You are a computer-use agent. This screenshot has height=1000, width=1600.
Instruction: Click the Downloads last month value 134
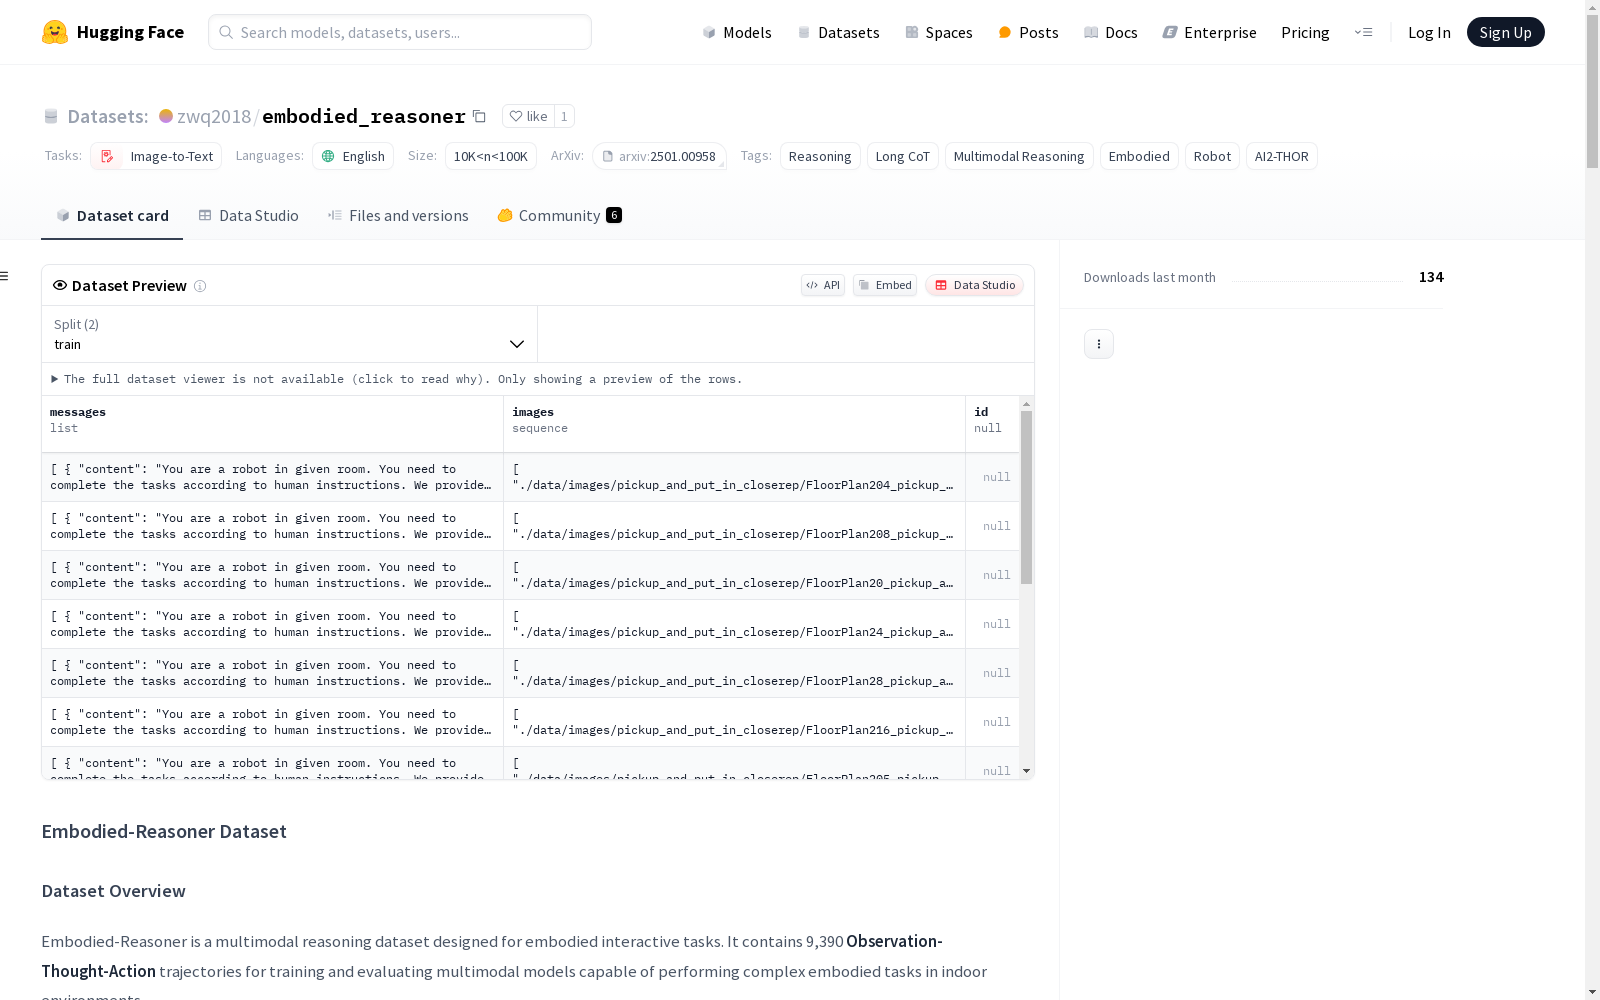coord(1431,277)
